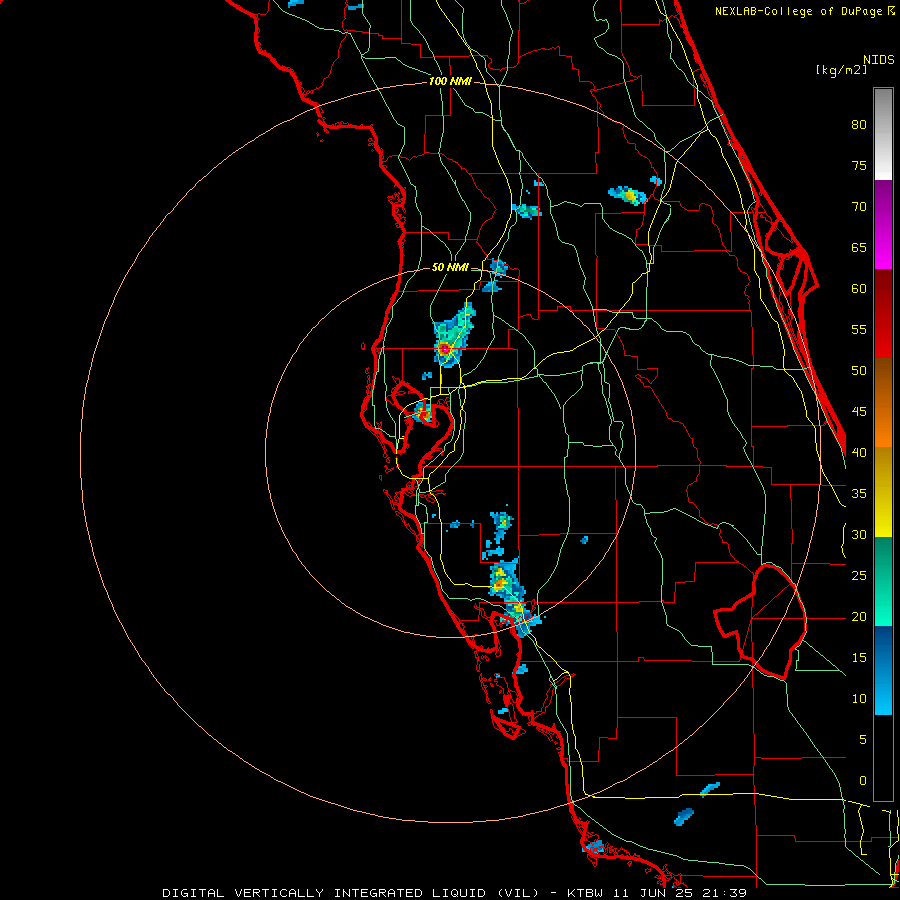Viewport: 900px width, 900px height.
Task: Click the scale value 15
Action: pyautogui.click(x=859, y=658)
